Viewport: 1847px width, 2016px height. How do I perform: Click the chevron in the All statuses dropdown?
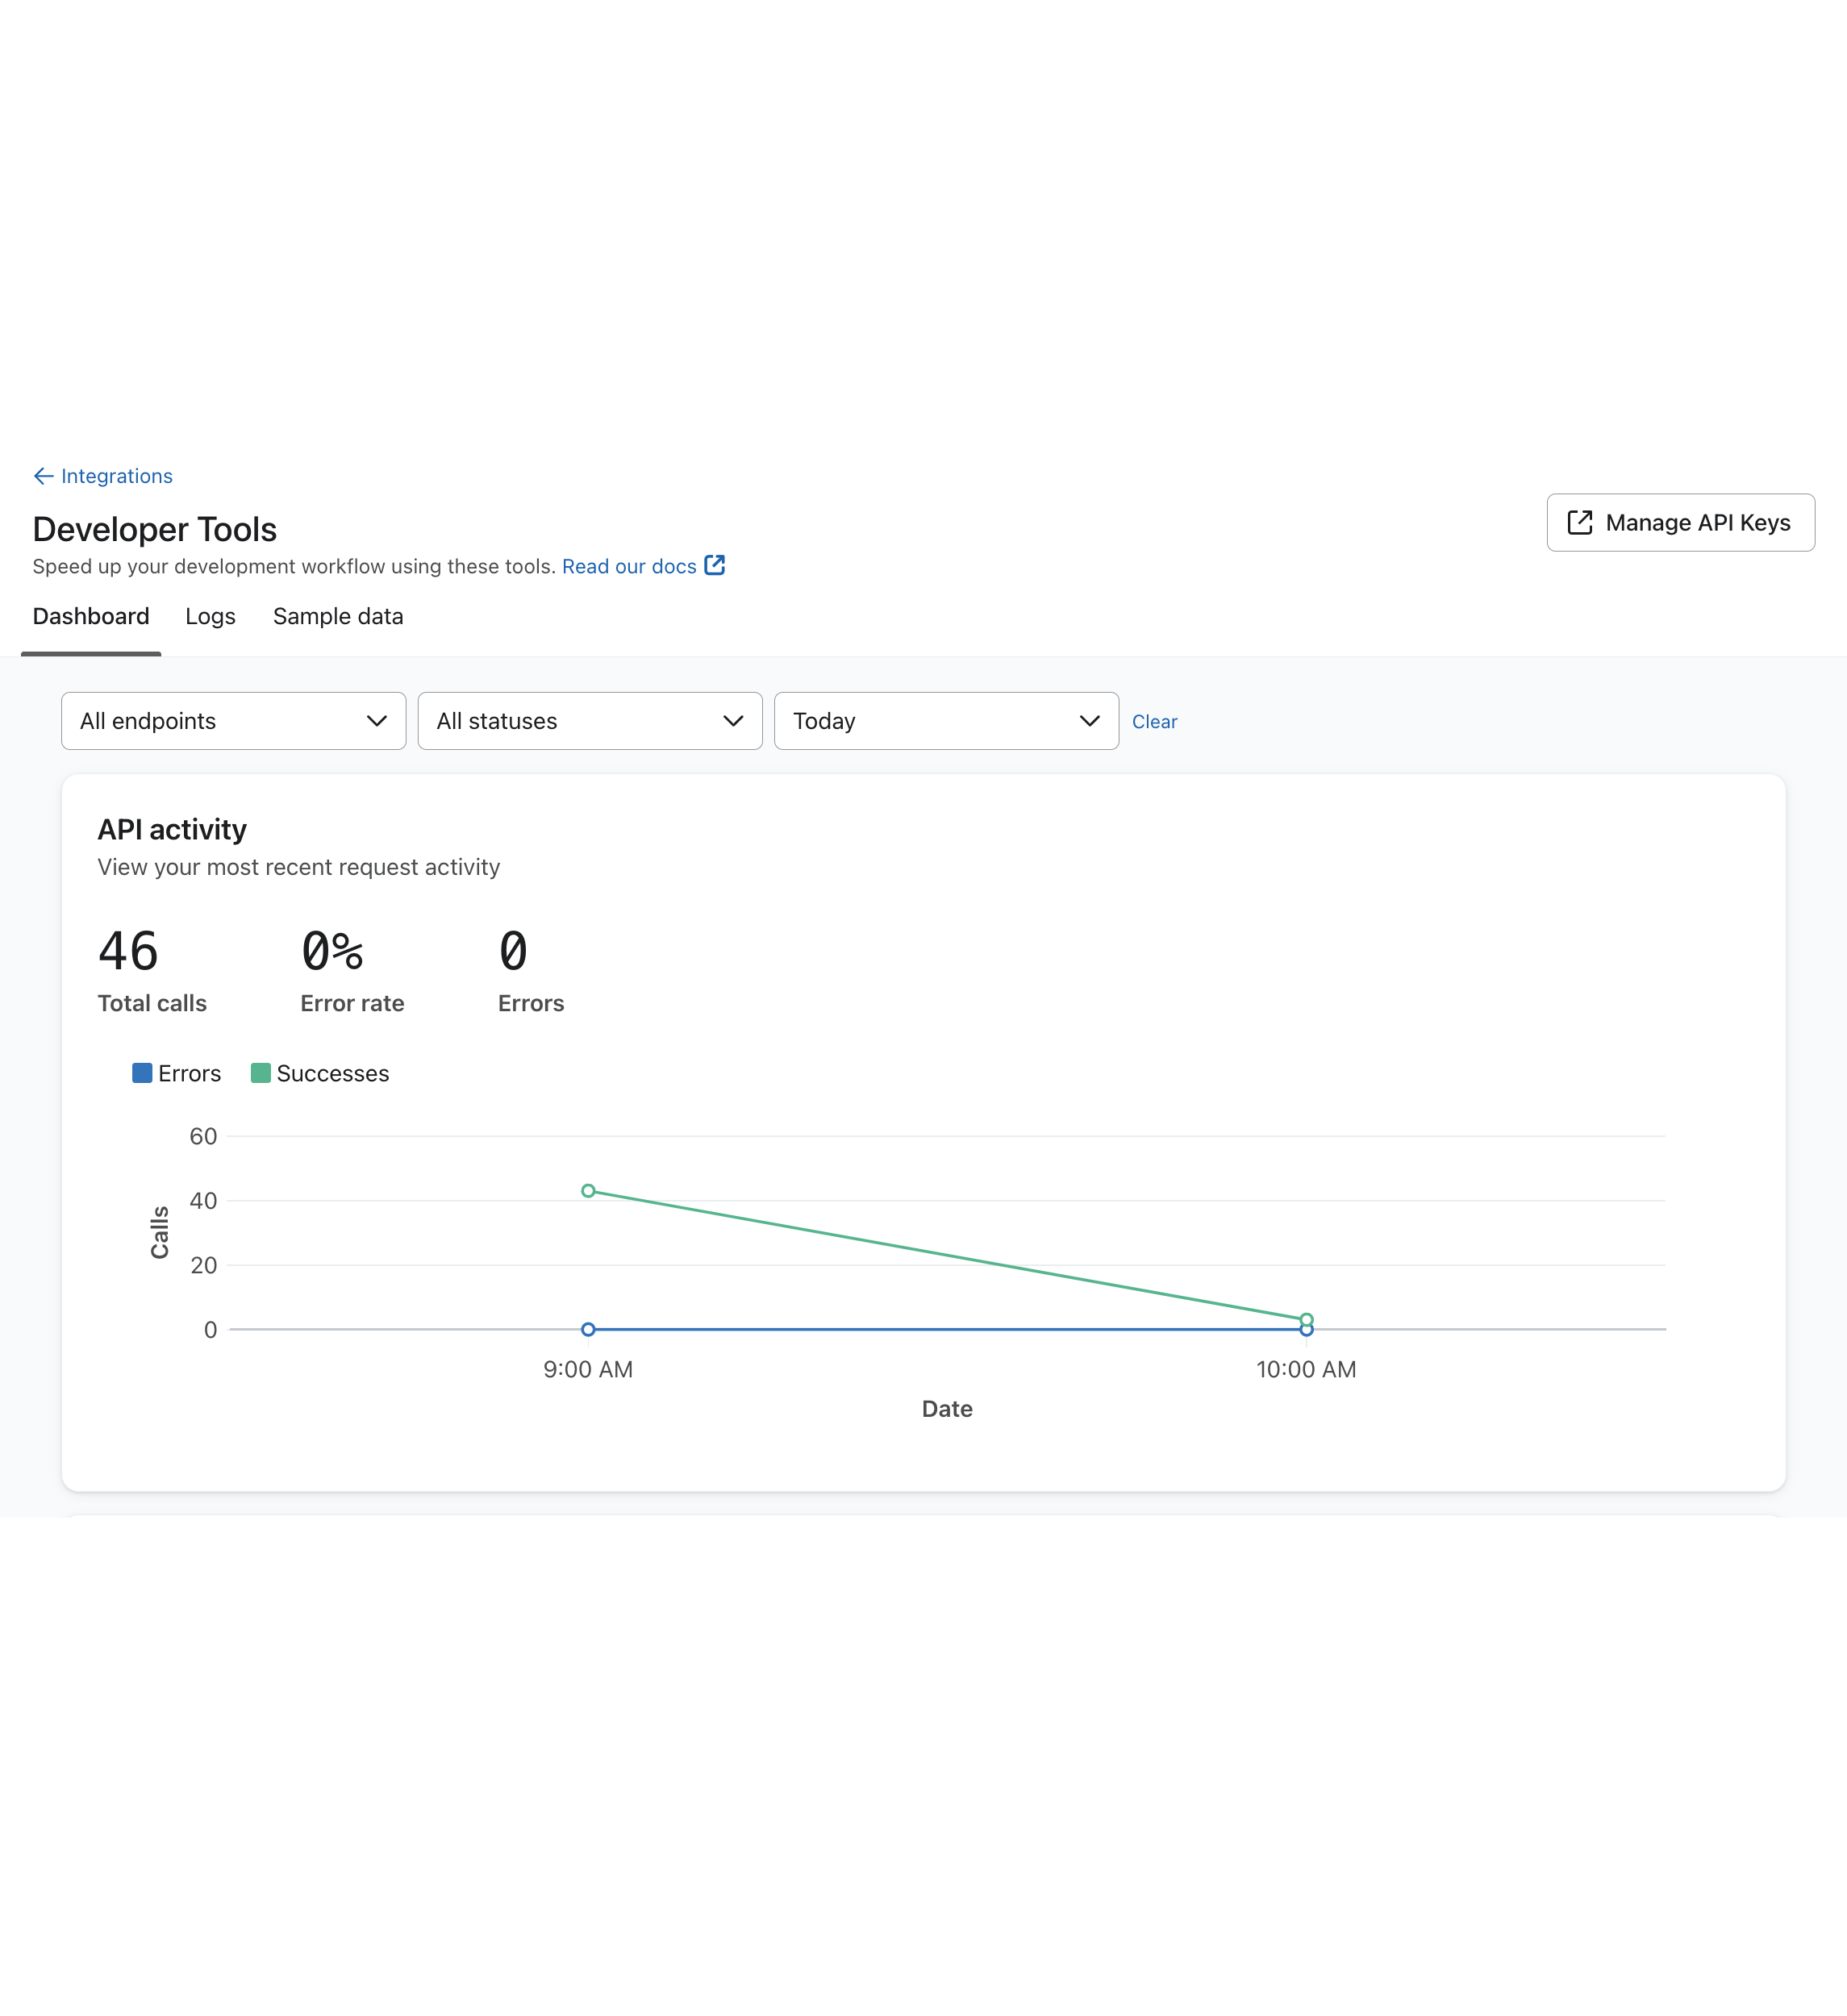click(x=733, y=721)
